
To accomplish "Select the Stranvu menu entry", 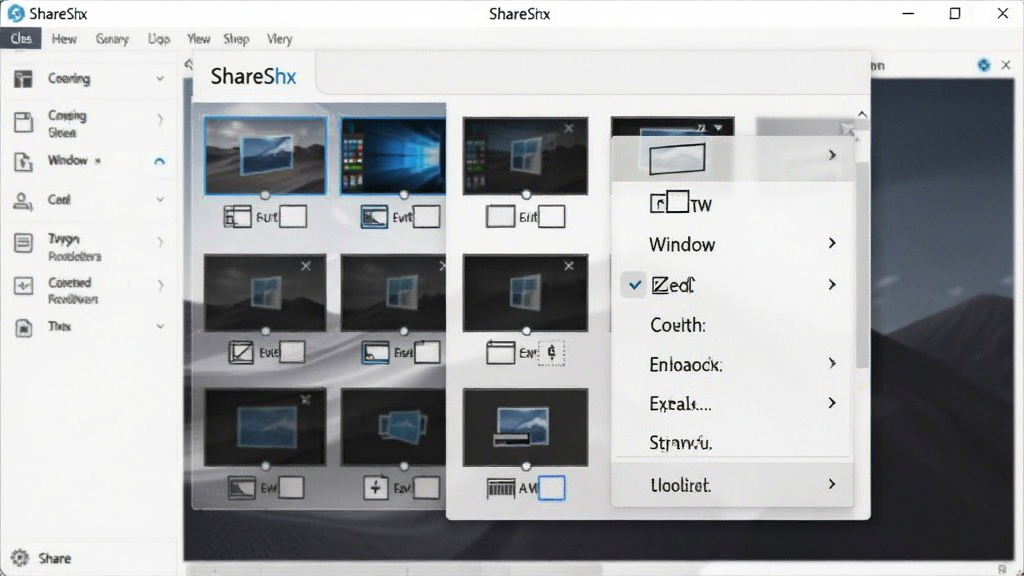I will [733, 443].
